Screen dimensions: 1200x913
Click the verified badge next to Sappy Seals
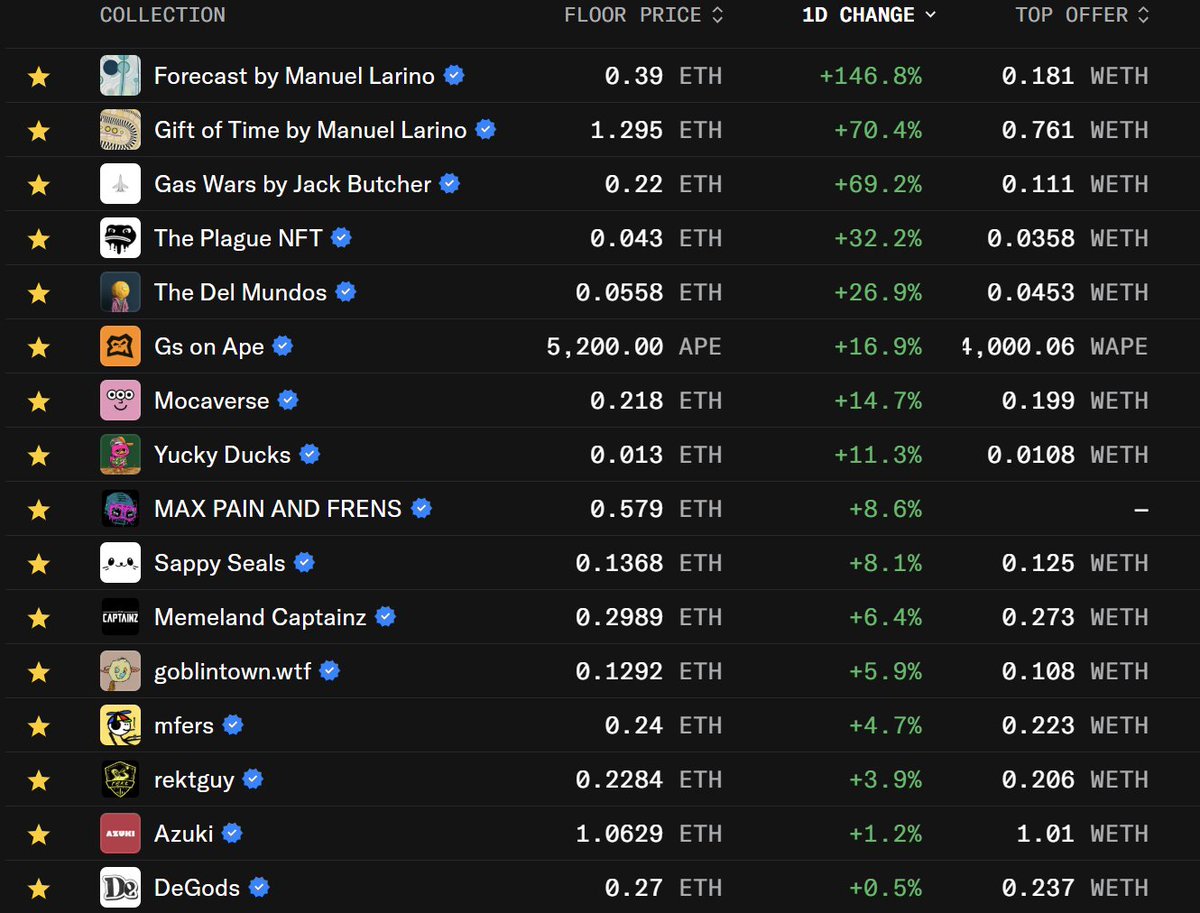click(304, 563)
